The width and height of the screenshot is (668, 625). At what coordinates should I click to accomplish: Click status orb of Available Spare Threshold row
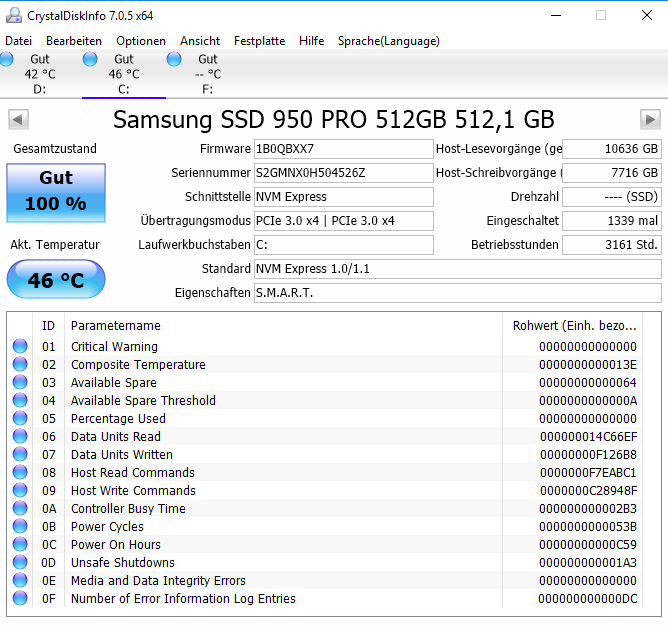pyautogui.click(x=20, y=400)
